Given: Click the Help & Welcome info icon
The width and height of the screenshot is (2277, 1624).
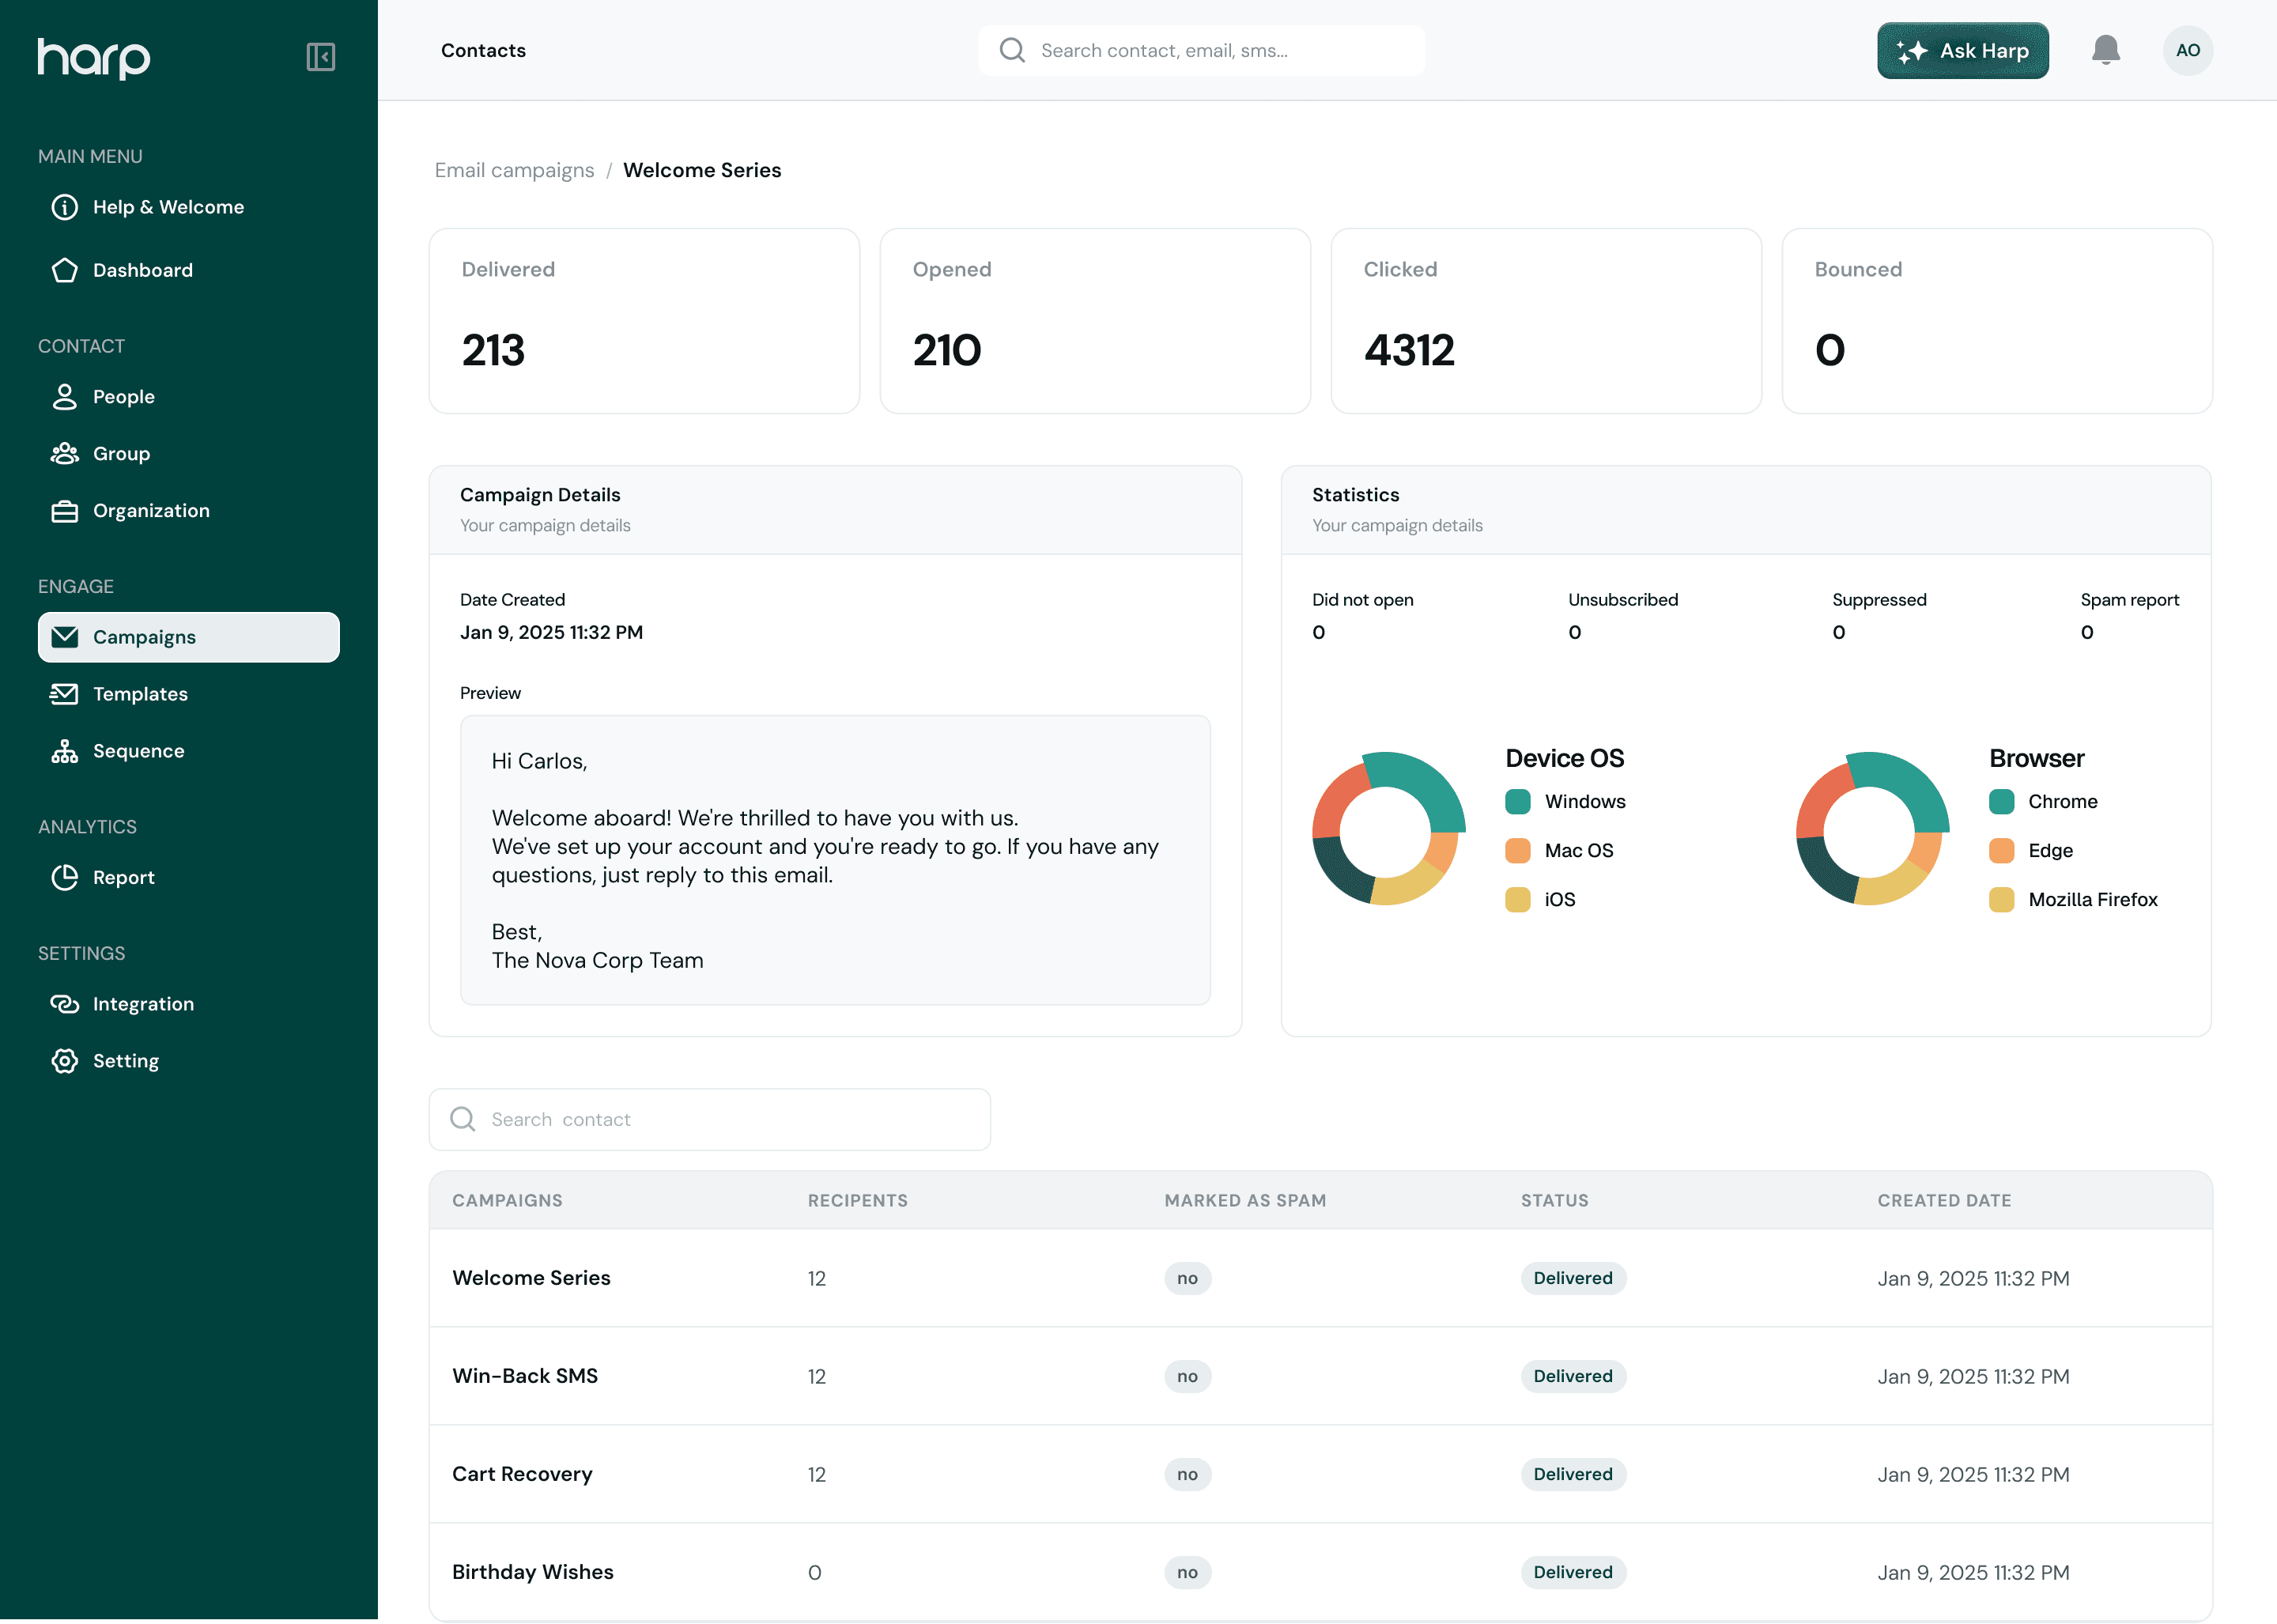Looking at the screenshot, I should click(65, 207).
